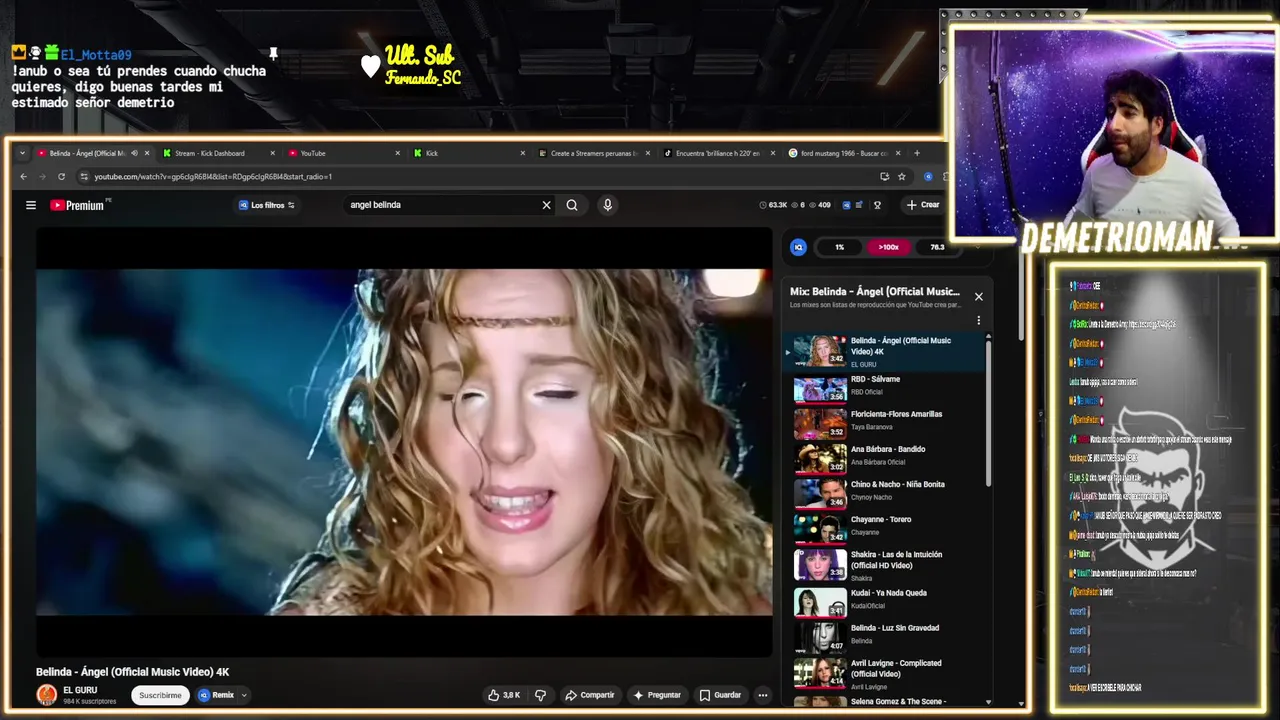Play Ana Bárbara - Bandido from the mix

tap(885, 458)
